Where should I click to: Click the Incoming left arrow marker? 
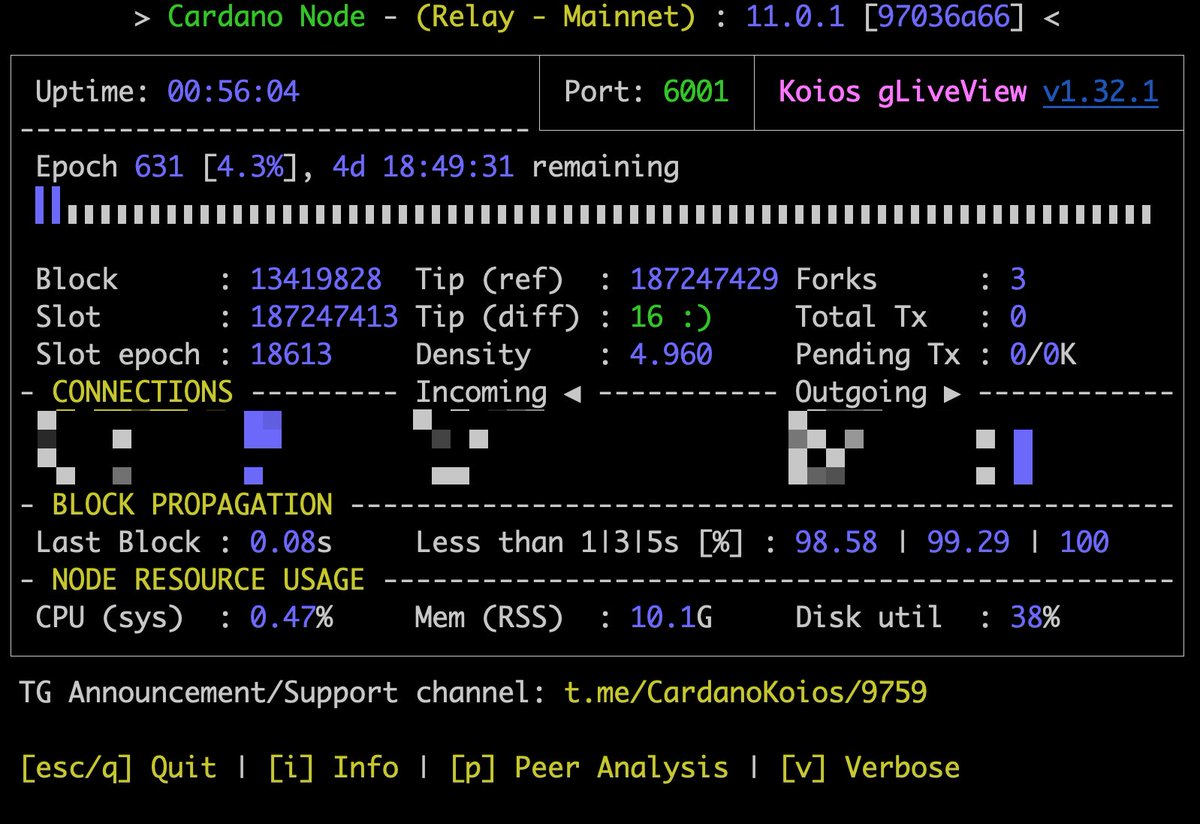point(571,394)
